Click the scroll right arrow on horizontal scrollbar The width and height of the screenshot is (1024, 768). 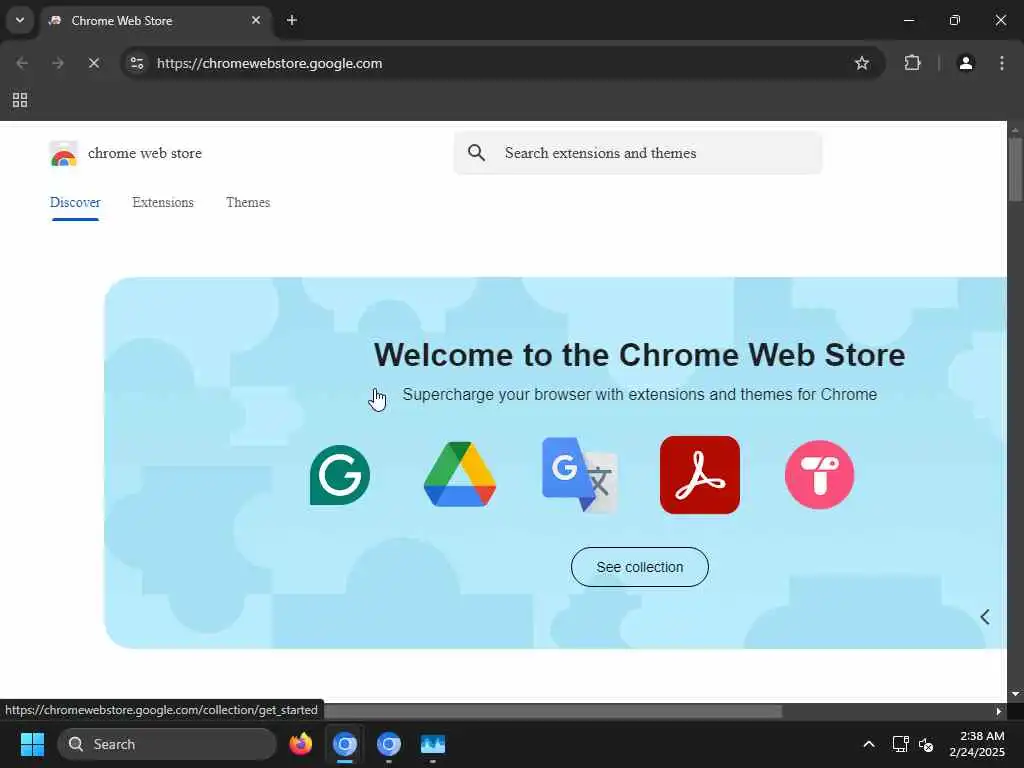tap(998, 711)
